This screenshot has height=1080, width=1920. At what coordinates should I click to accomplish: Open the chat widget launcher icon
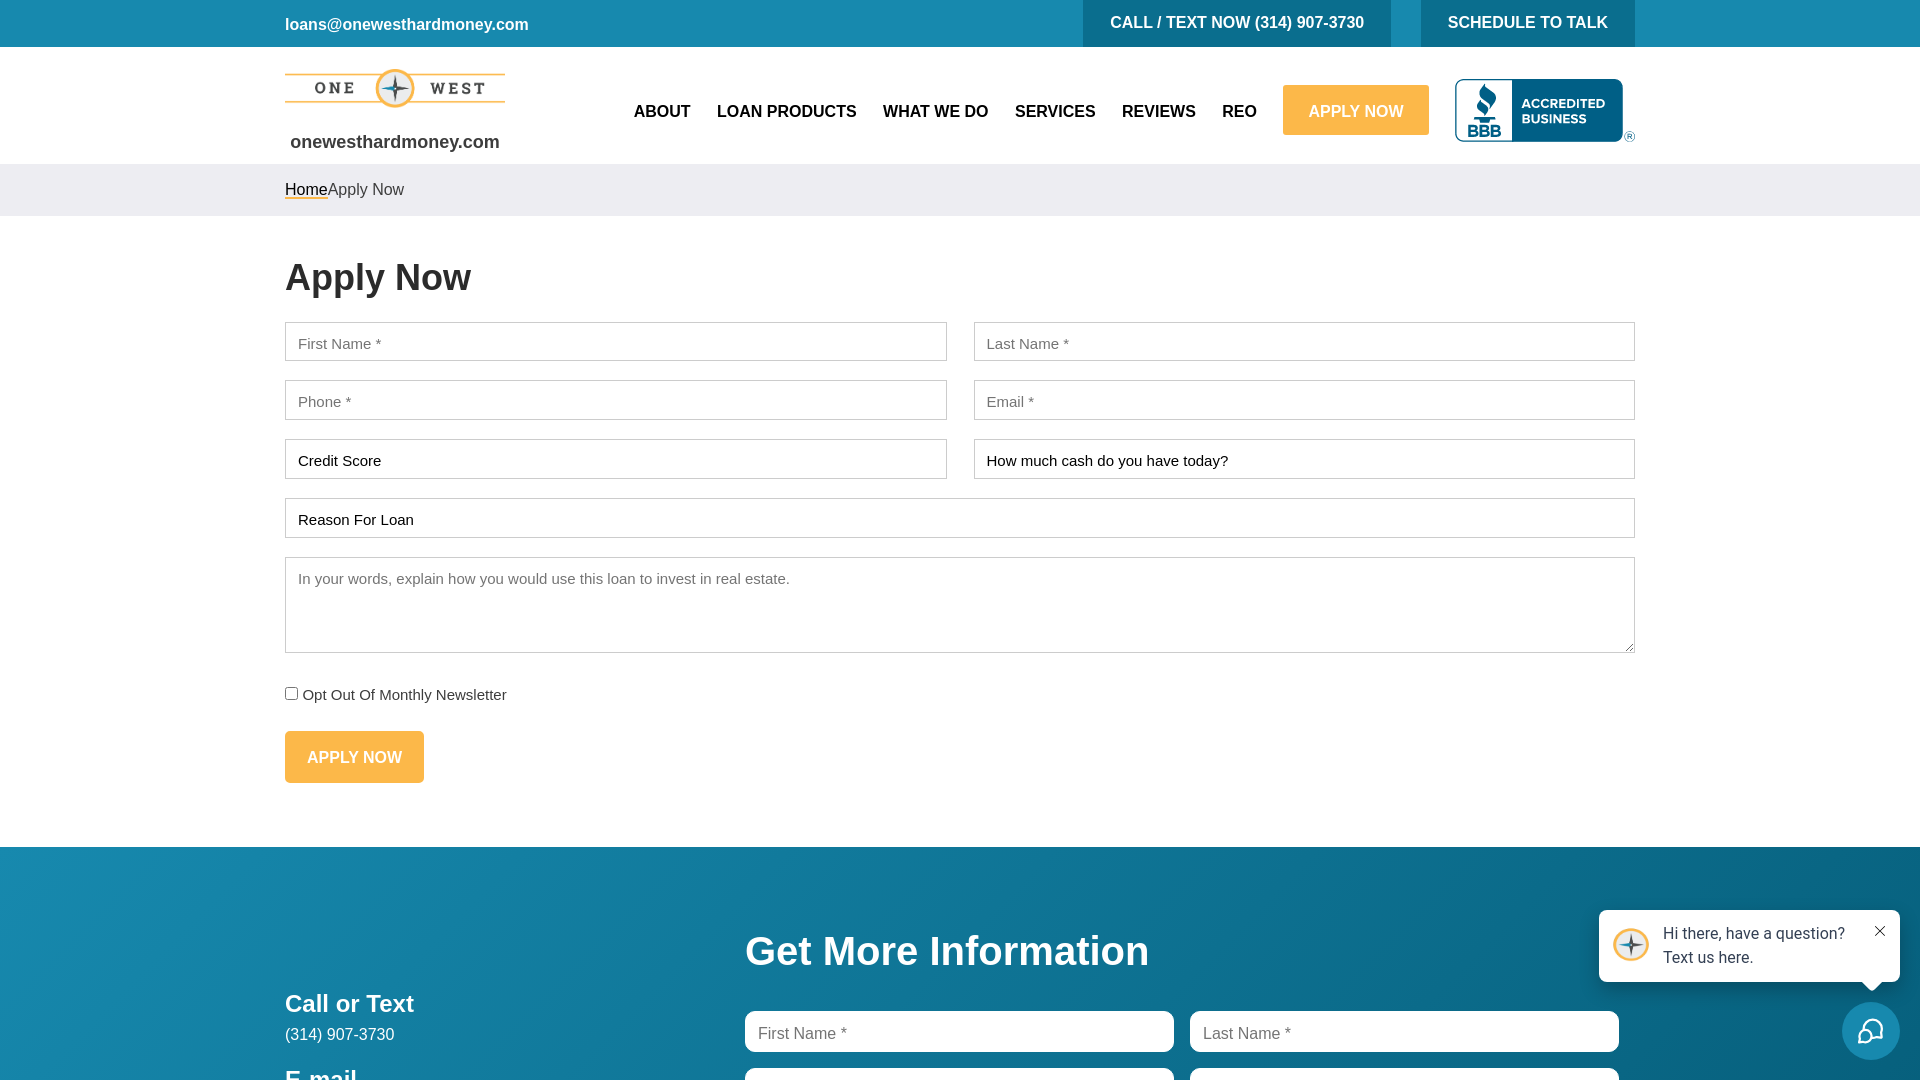click(x=1870, y=1031)
